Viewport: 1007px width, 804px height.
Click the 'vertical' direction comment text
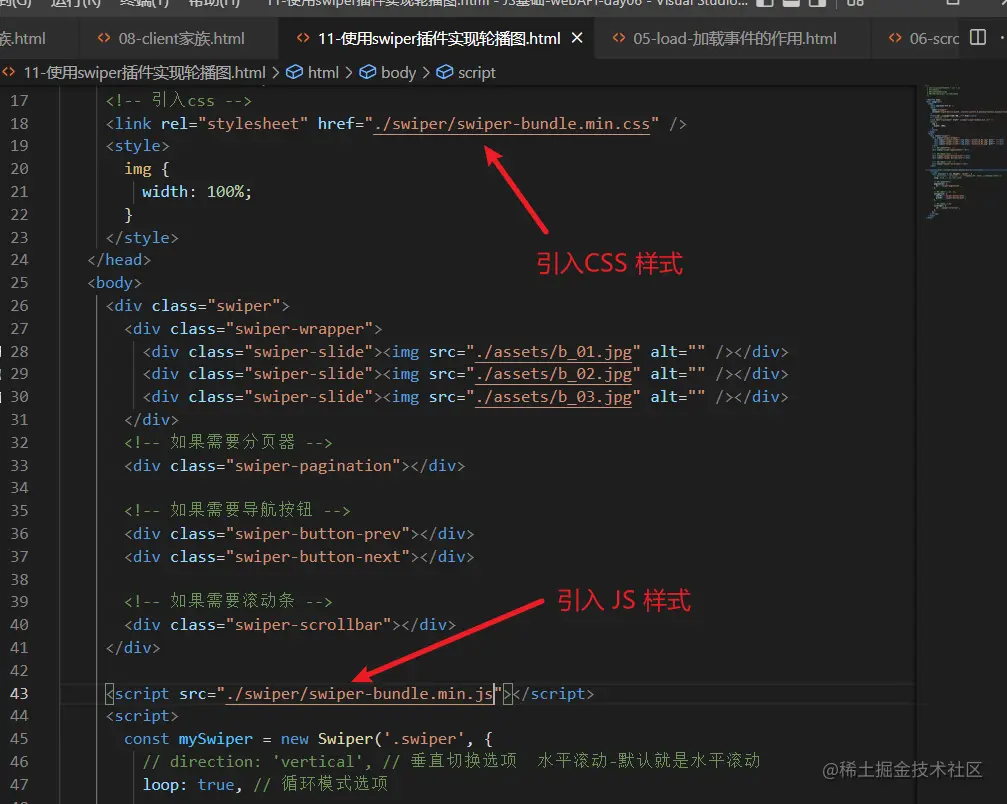[x=317, y=762]
